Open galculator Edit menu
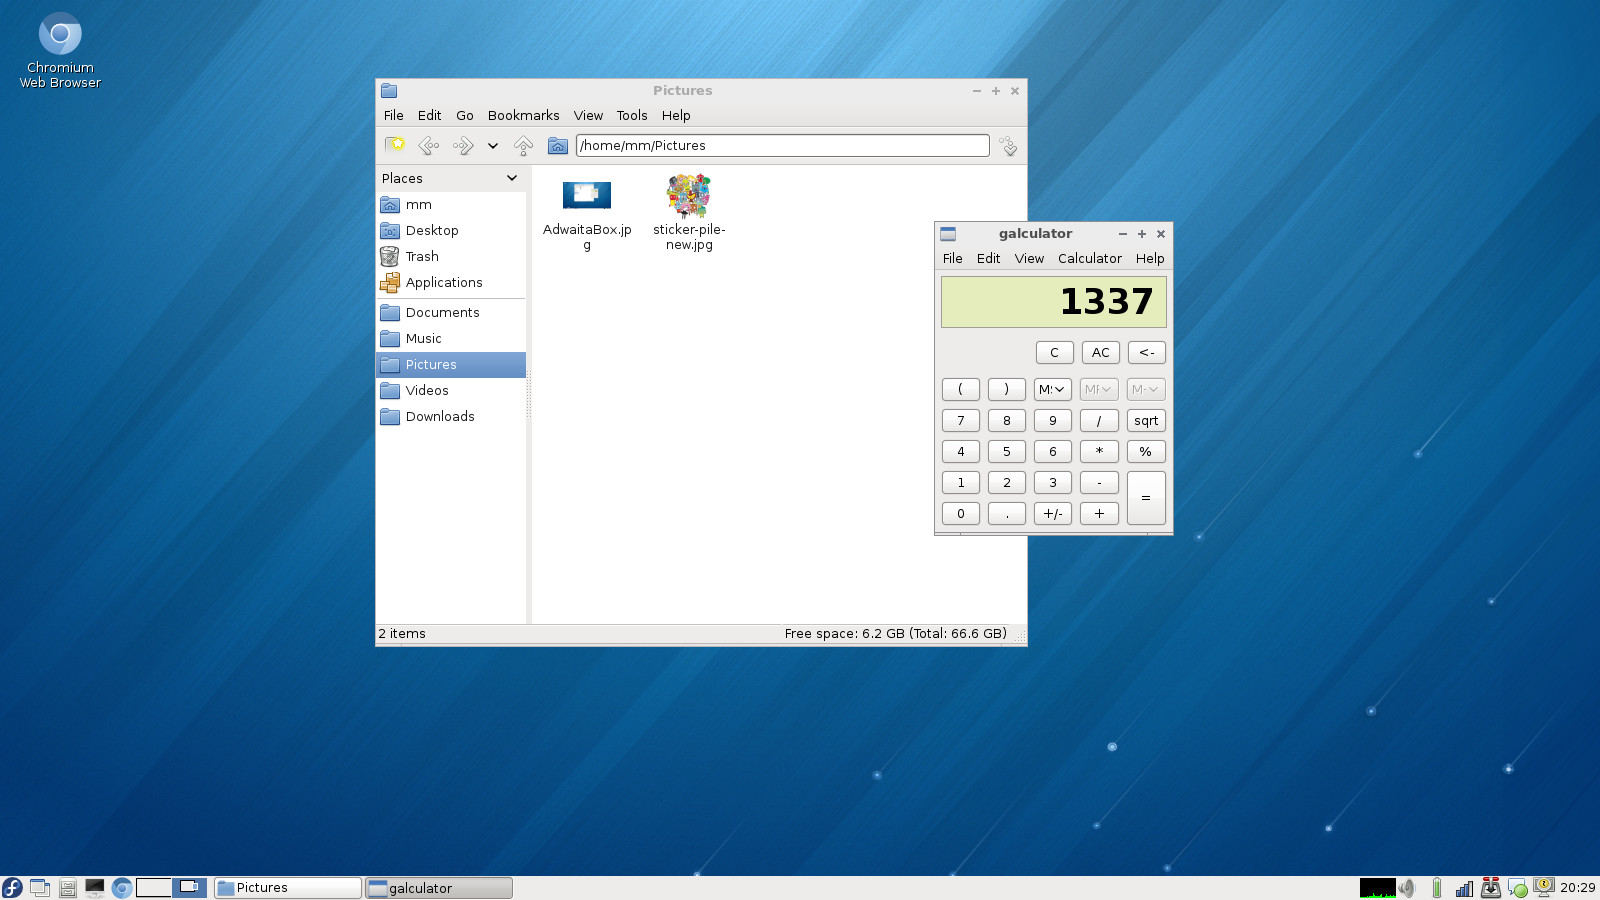Screen dimensions: 1600x900 988,258
